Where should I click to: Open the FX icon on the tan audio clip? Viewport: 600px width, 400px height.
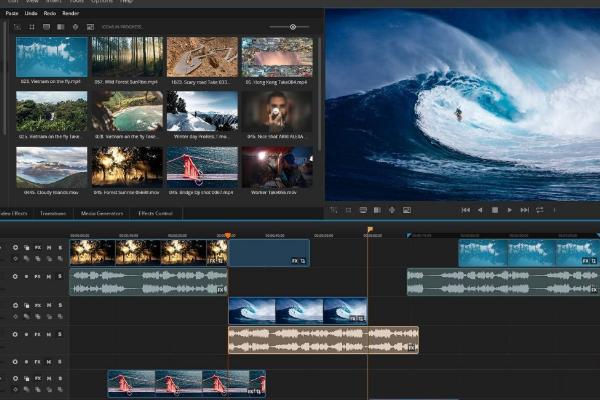[x=412, y=348]
